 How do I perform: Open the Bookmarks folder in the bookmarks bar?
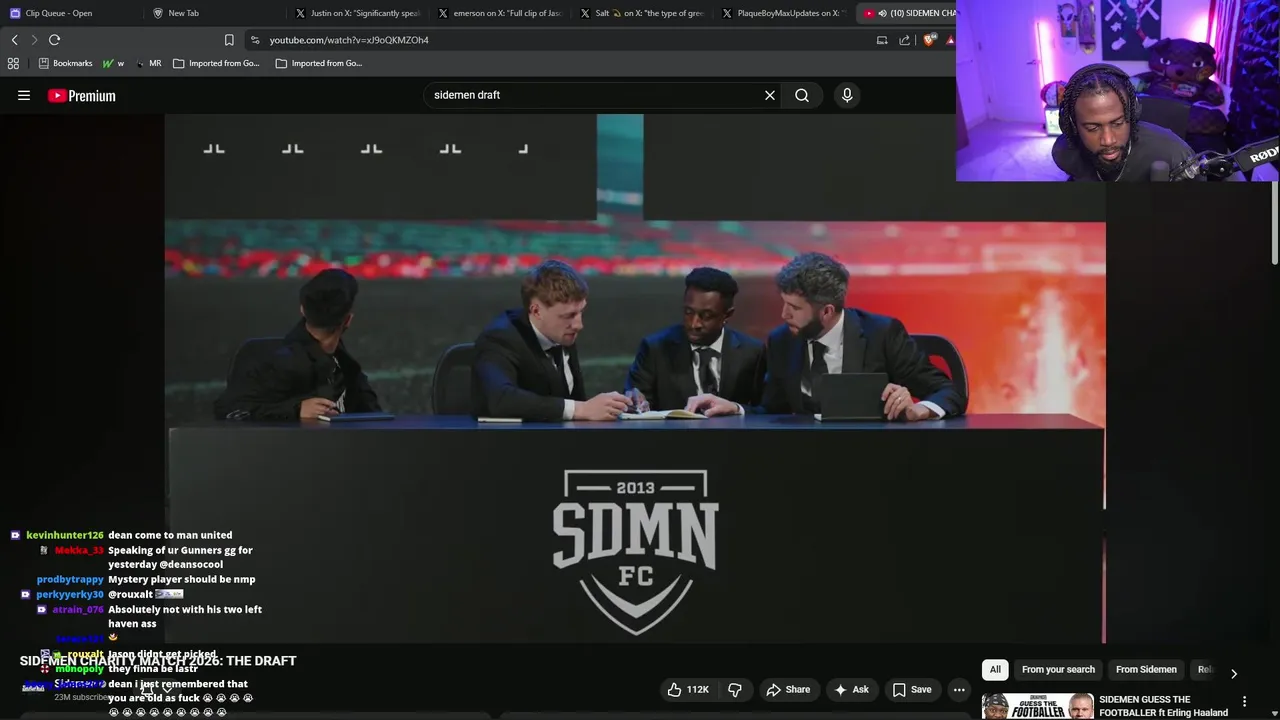65,63
